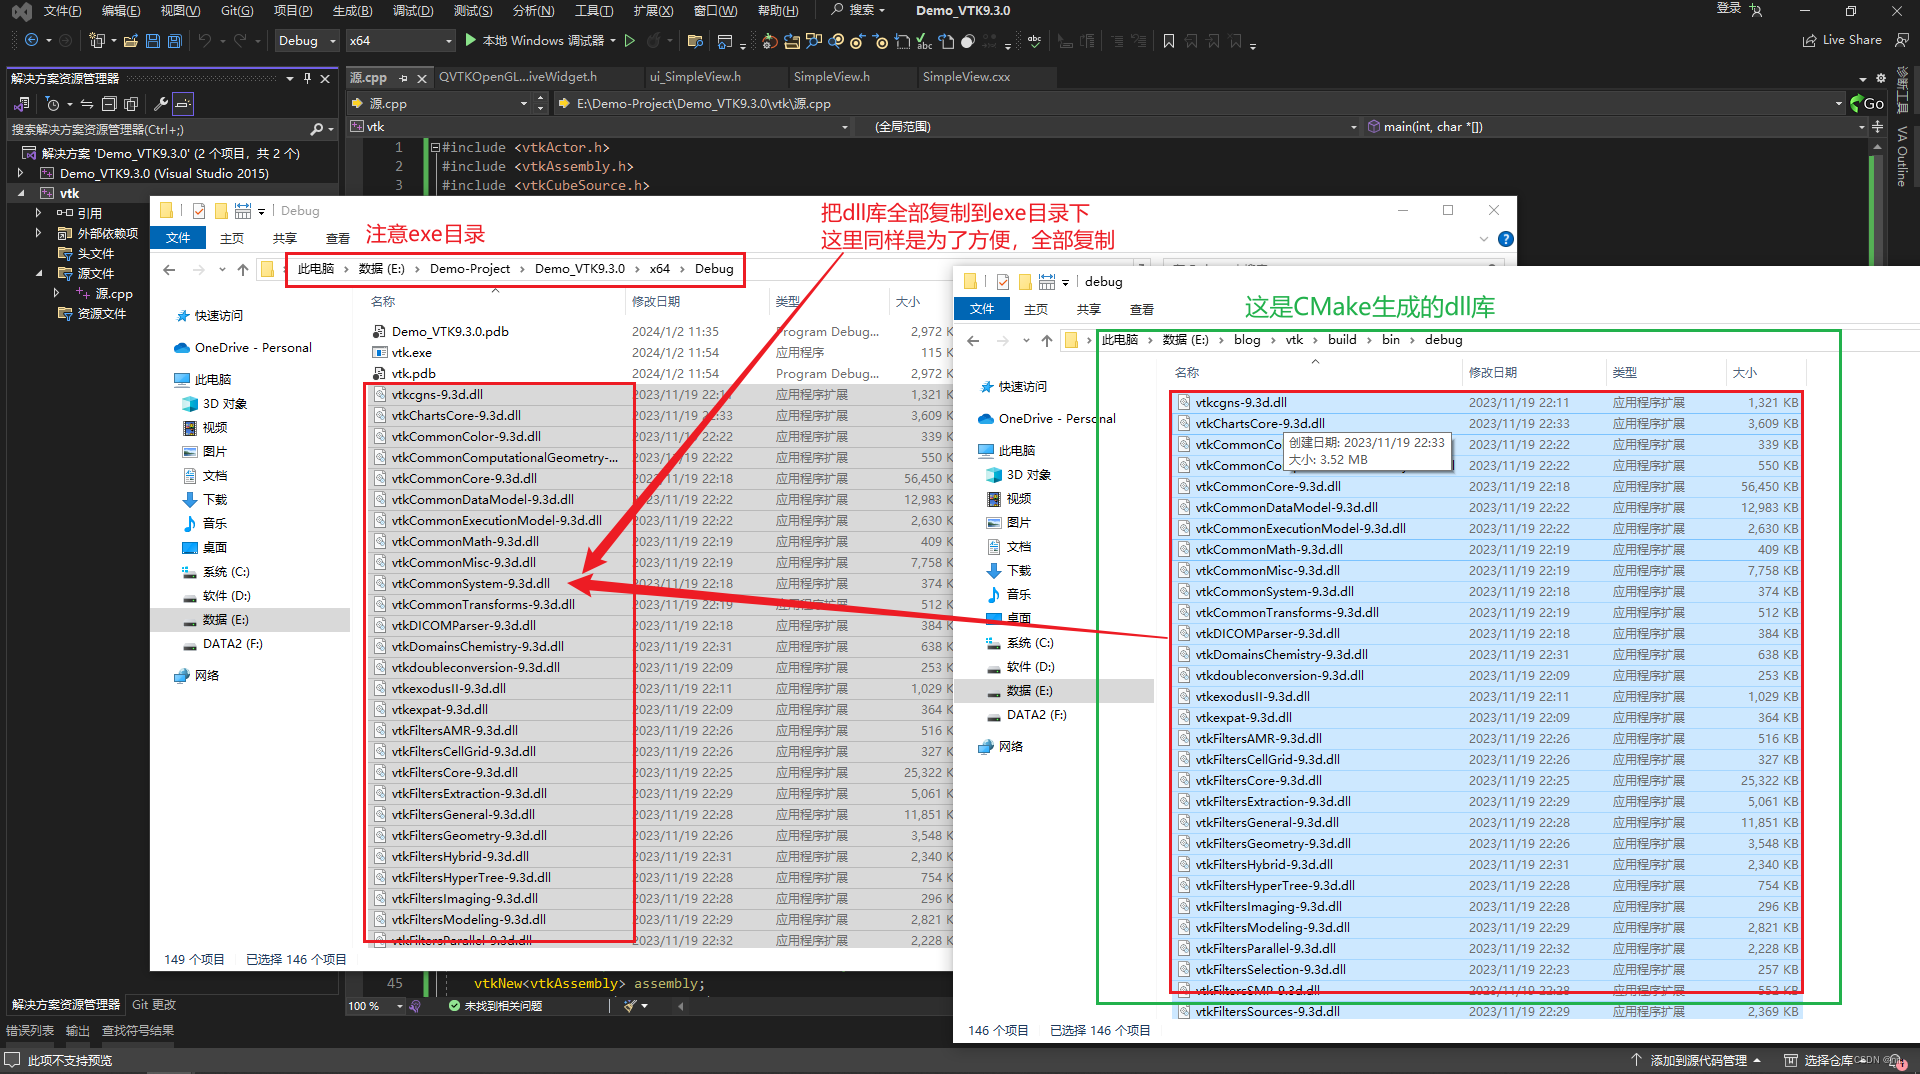1920x1074 pixels.
Task: Toggle auto-hide pin on 解决方案资源管理器 panel
Action: (x=308, y=77)
